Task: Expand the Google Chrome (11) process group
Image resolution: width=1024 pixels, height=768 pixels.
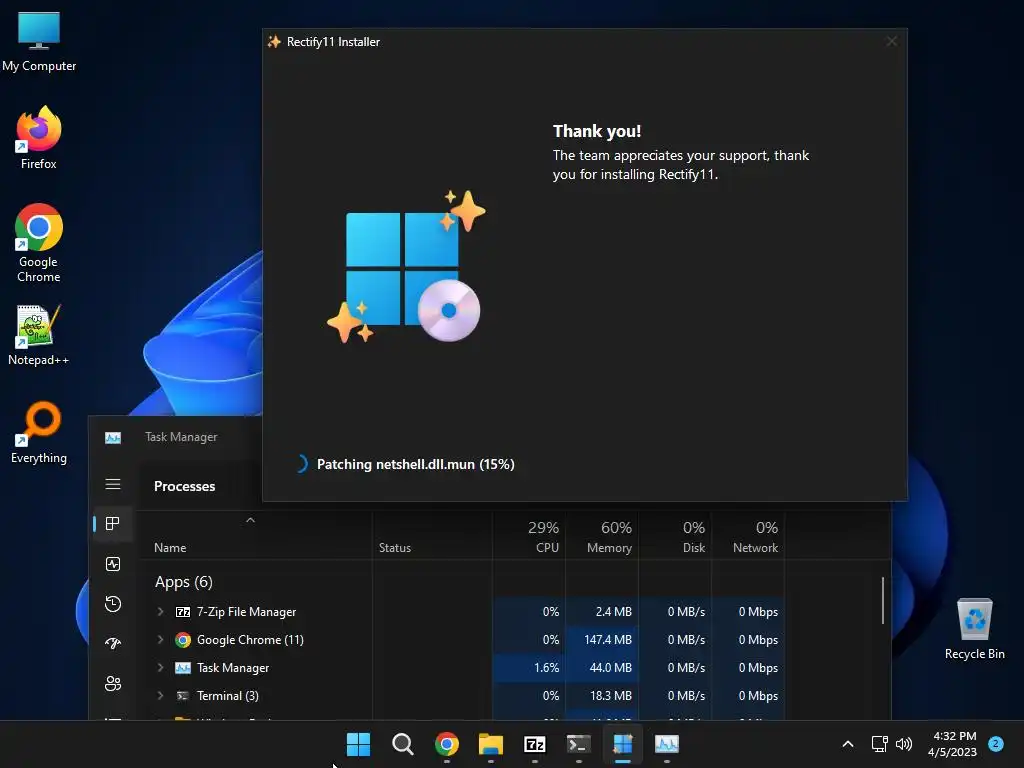Action: point(161,639)
